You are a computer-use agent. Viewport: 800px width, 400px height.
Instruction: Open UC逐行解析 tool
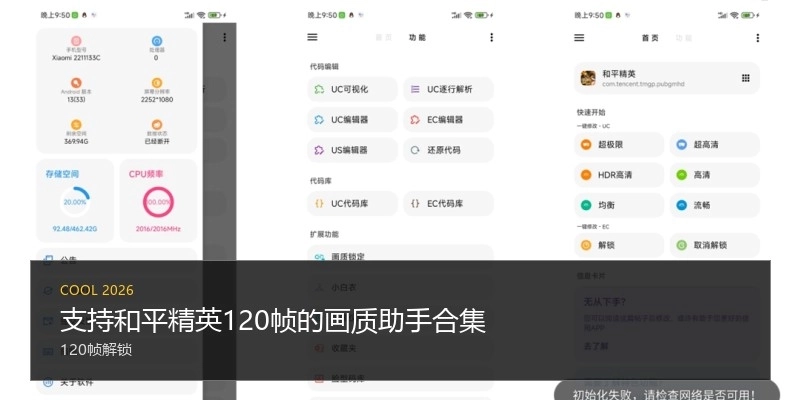[448, 89]
